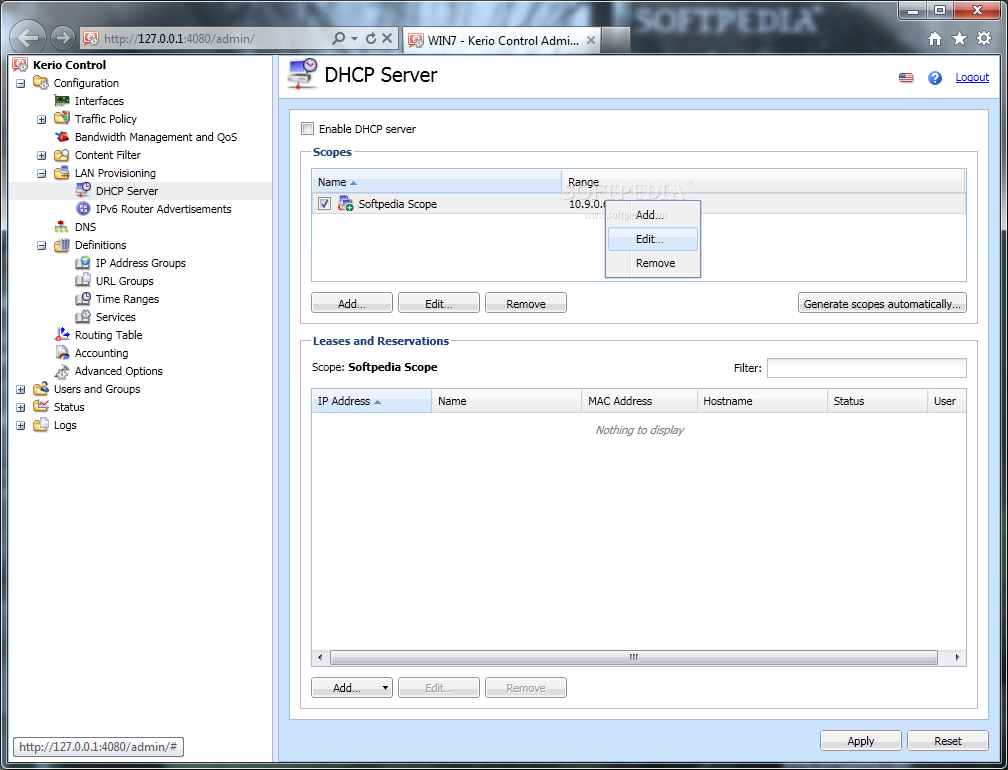The height and width of the screenshot is (770, 1008).
Task: Click the Users and Groups icon
Action: tap(40, 389)
